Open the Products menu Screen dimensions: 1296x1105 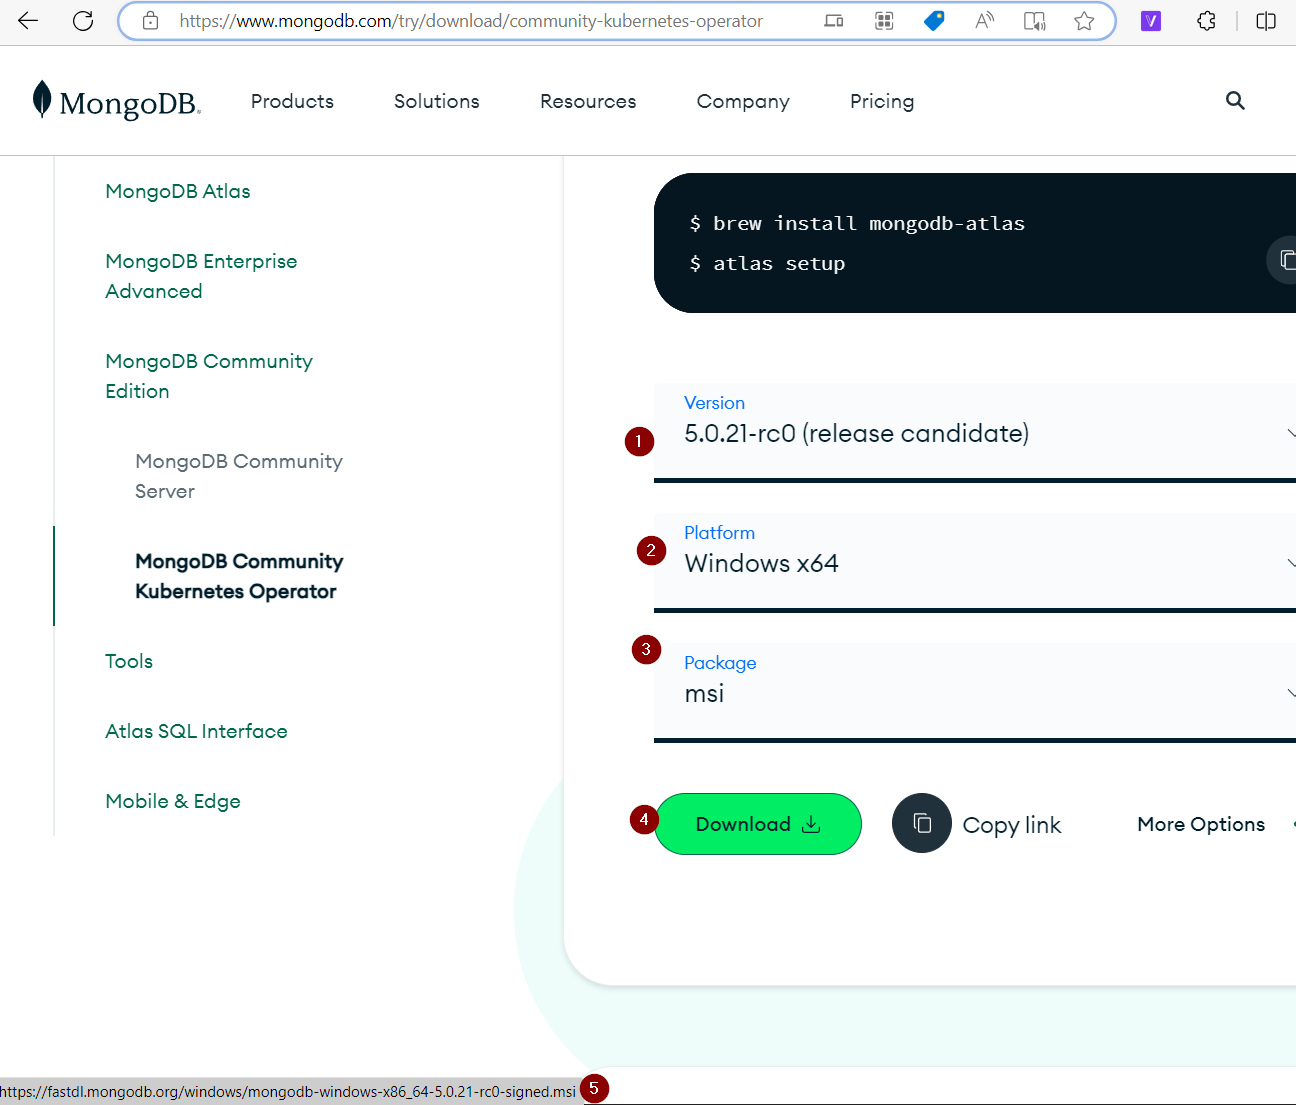point(292,100)
